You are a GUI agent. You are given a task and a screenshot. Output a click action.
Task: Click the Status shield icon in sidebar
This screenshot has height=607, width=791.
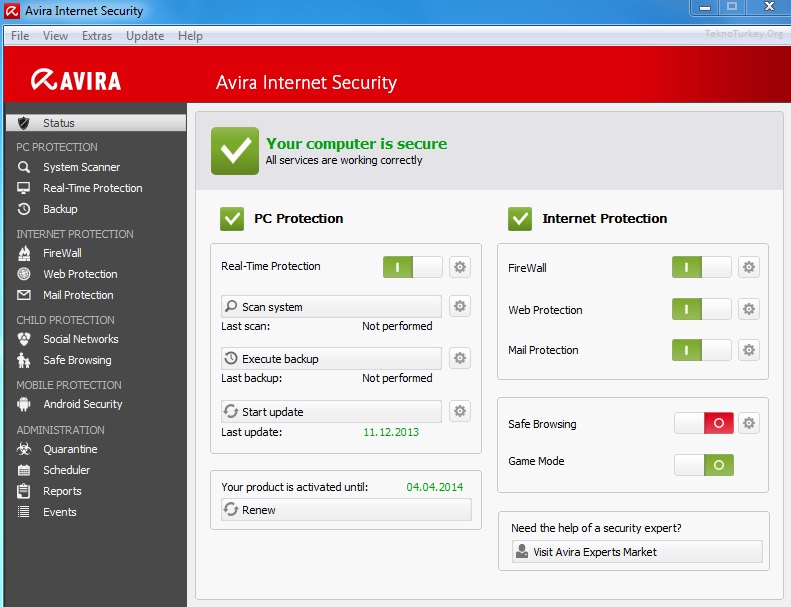click(x=24, y=123)
